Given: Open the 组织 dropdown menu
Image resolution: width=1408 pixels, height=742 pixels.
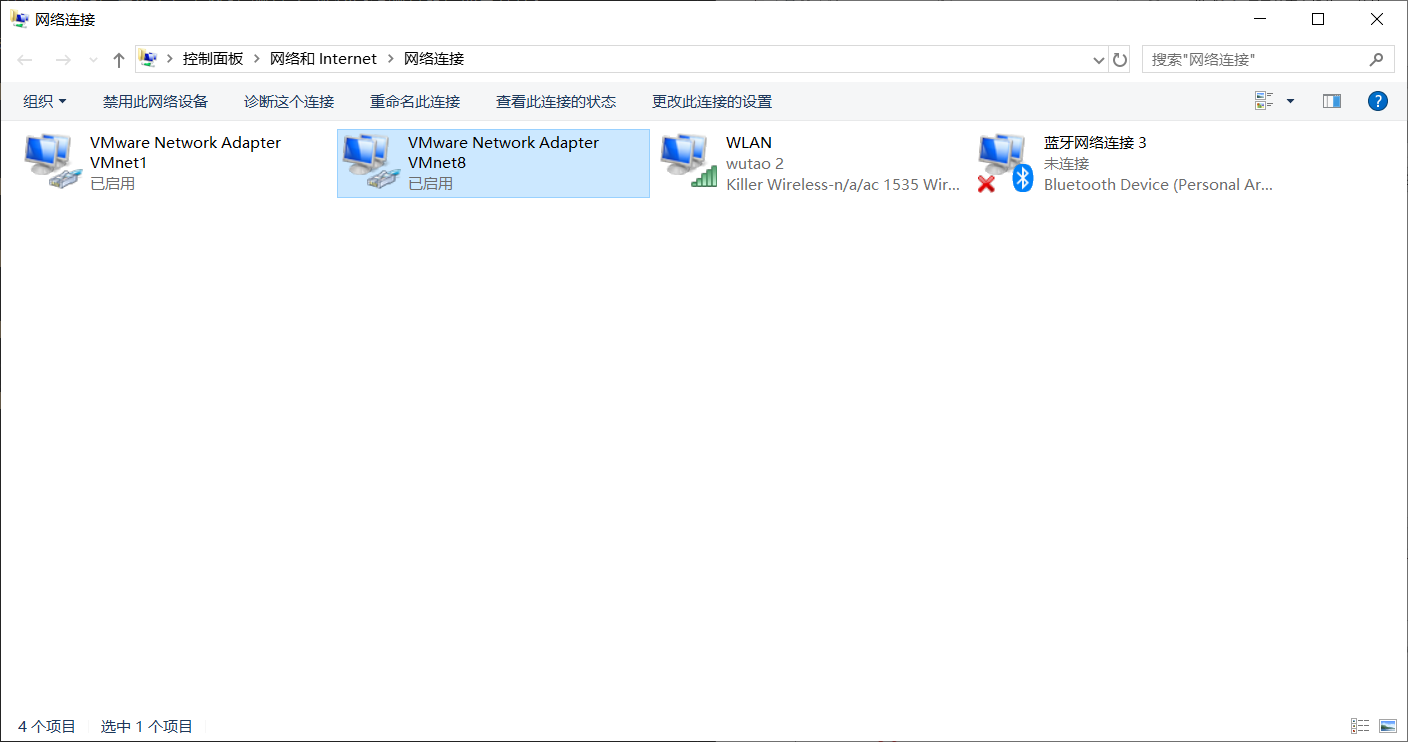Looking at the screenshot, I should pos(45,101).
